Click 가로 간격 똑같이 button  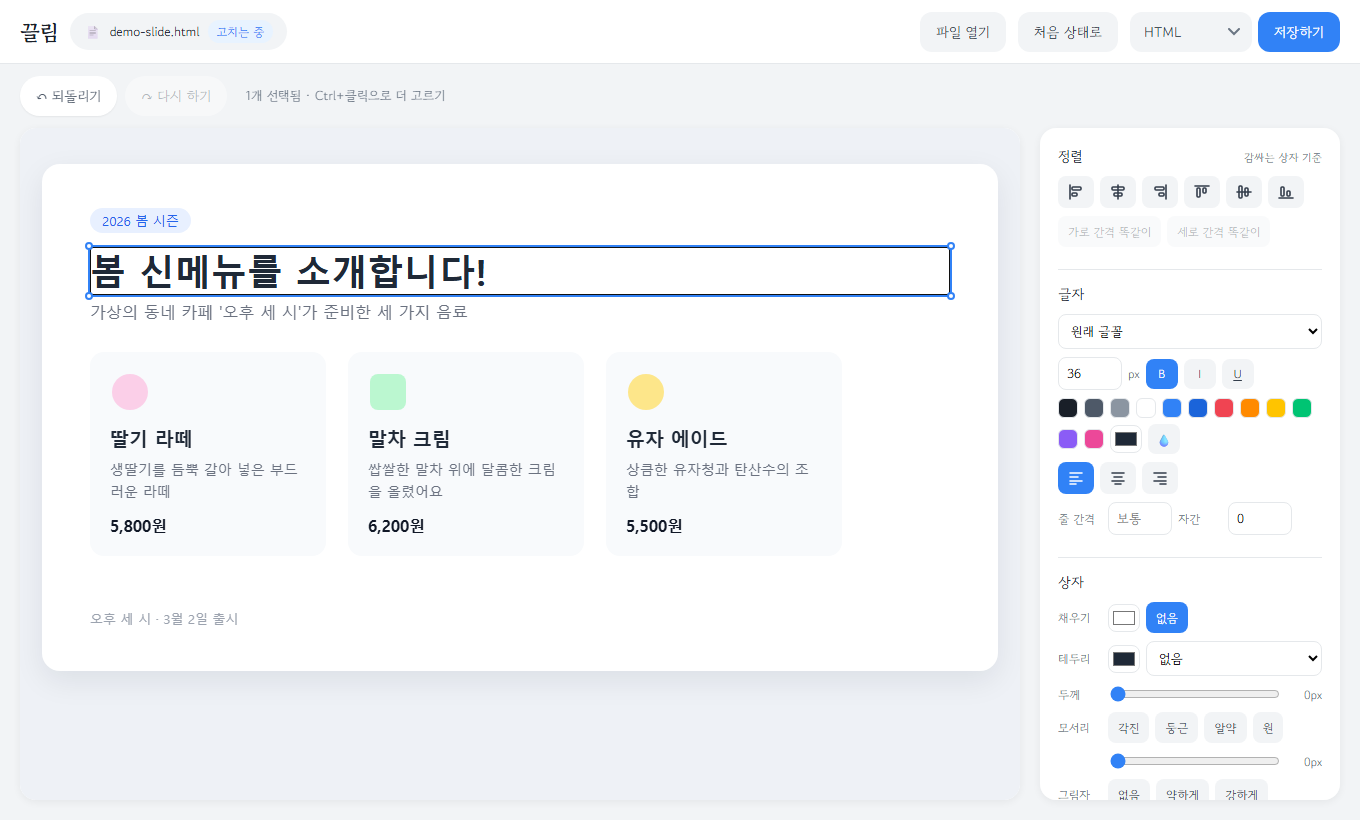1110,232
